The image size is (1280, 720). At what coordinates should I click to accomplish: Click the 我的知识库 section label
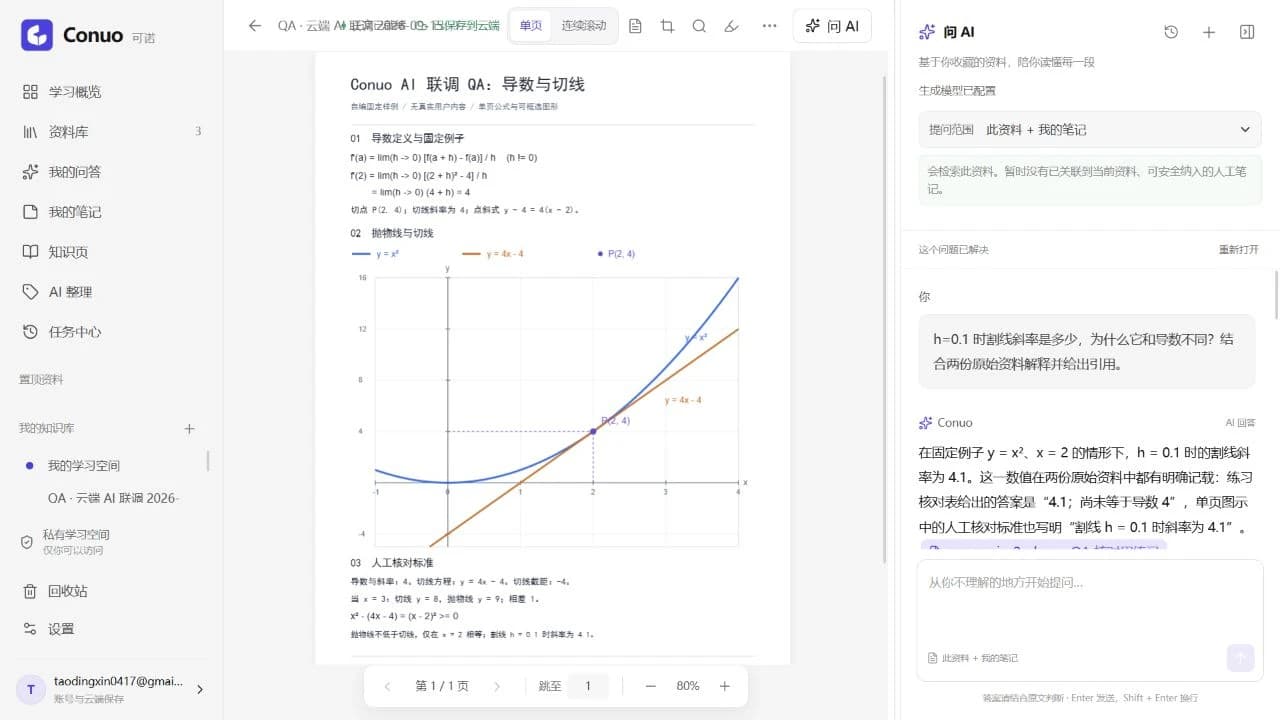pos(47,429)
